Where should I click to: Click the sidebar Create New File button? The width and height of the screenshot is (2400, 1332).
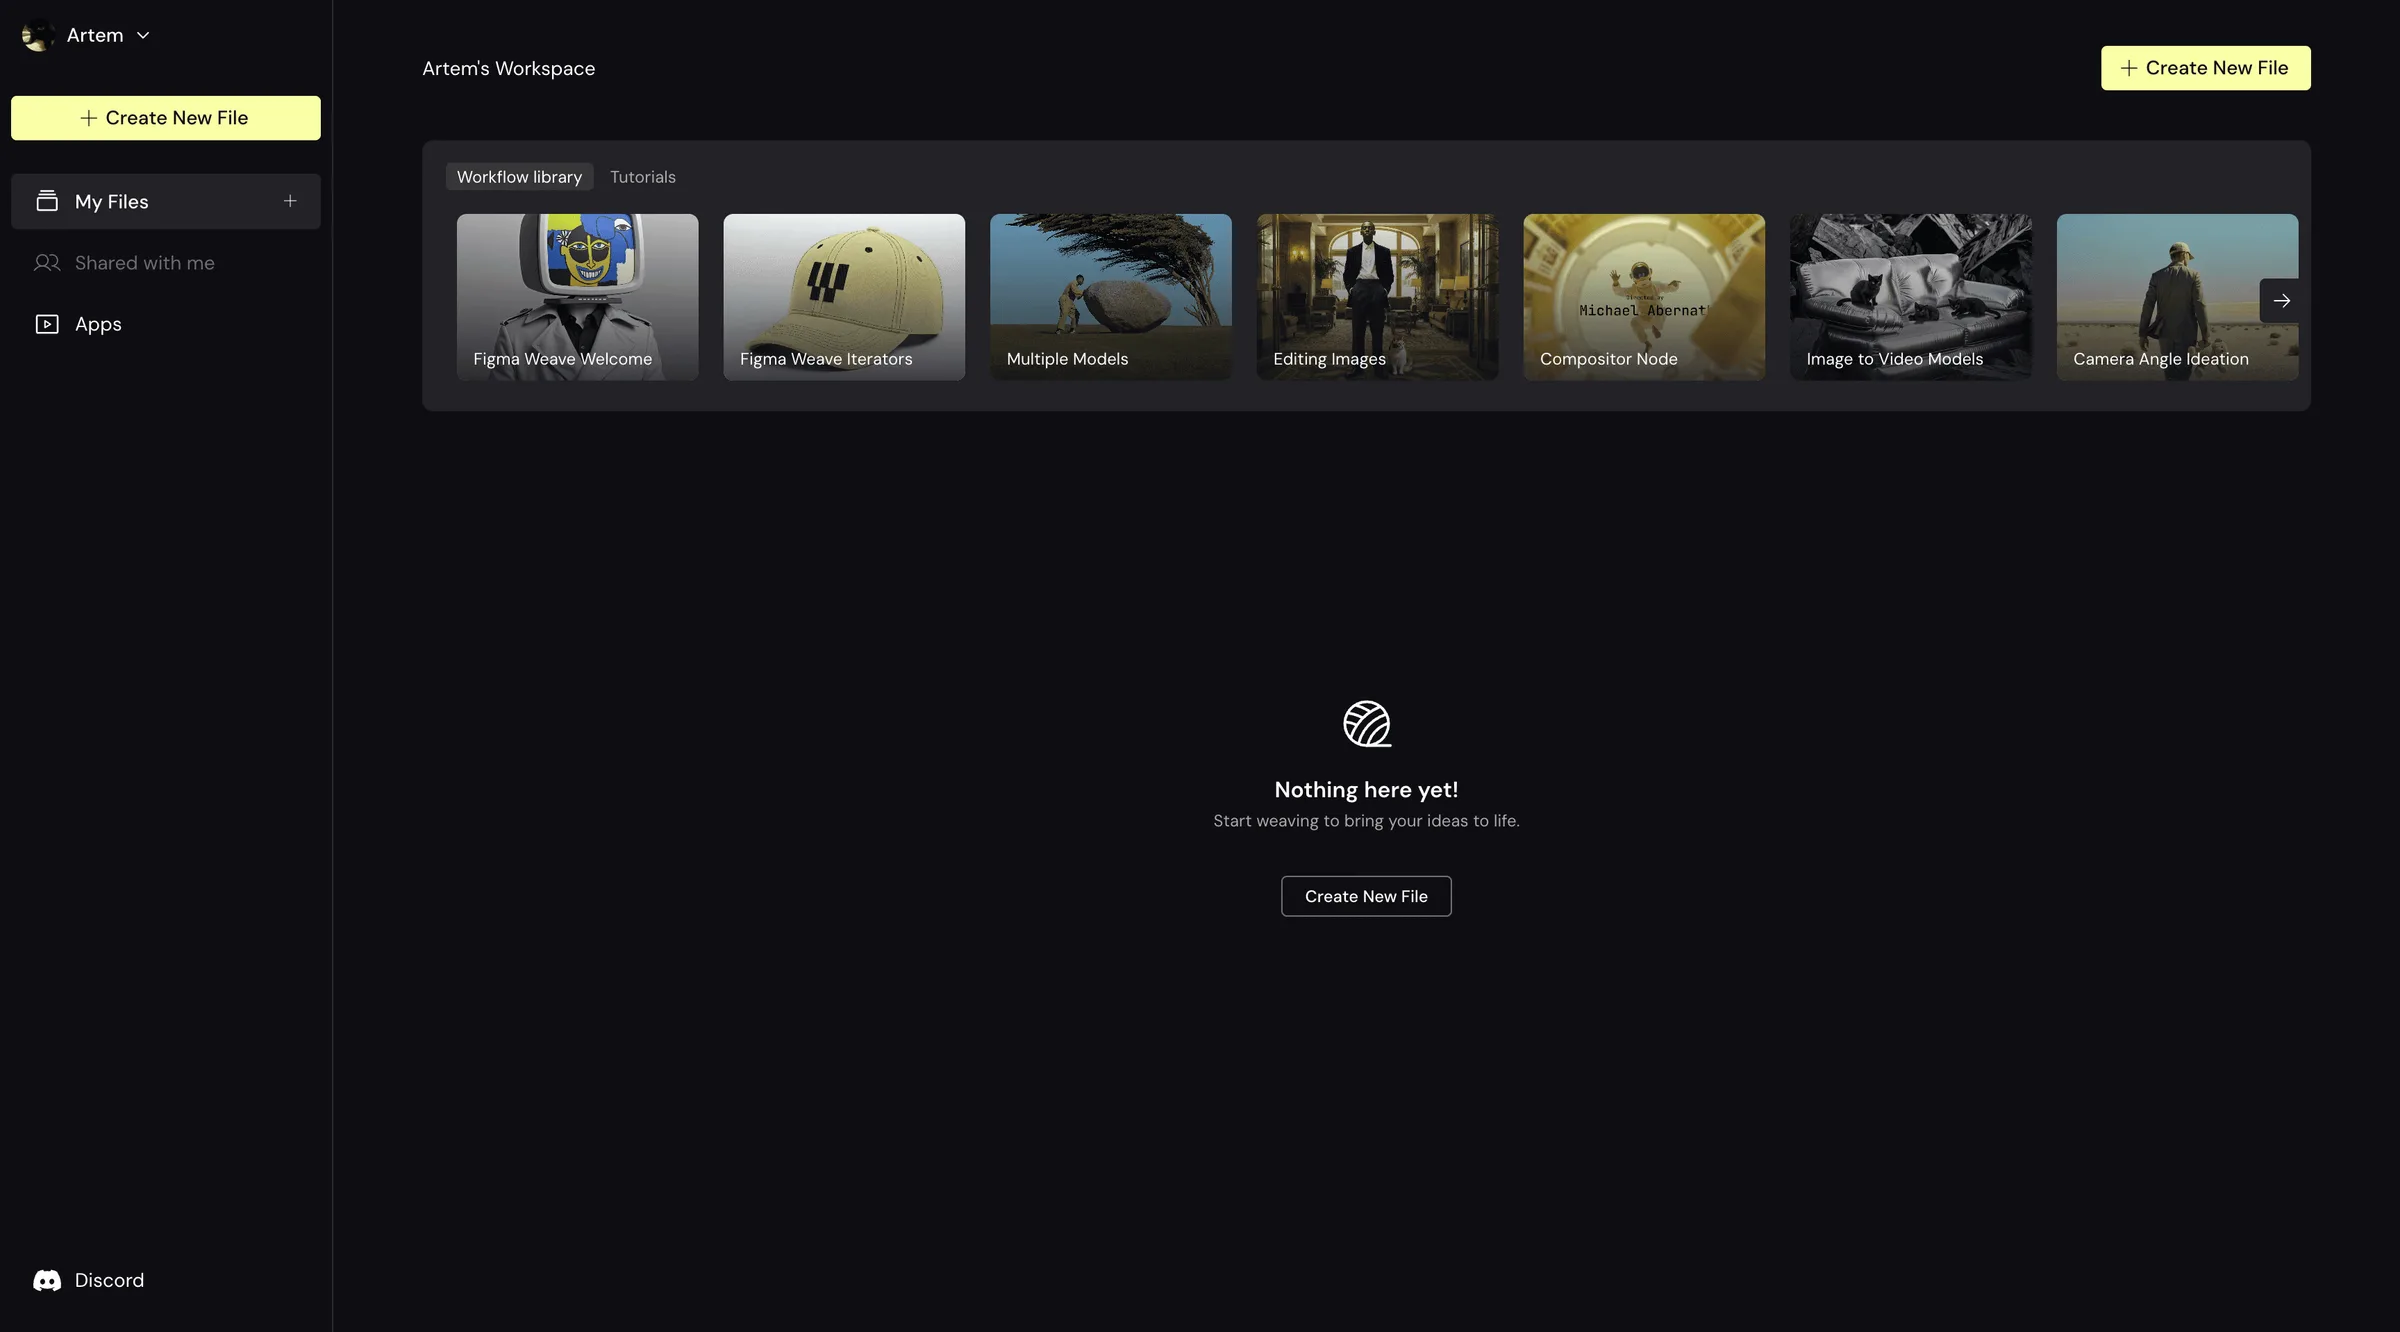pos(166,118)
